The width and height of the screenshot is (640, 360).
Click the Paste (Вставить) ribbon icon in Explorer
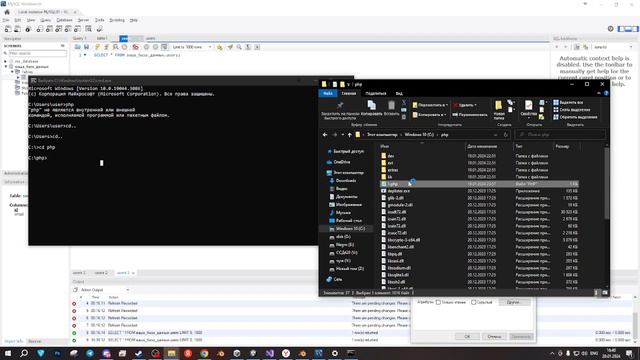click(x=391, y=105)
